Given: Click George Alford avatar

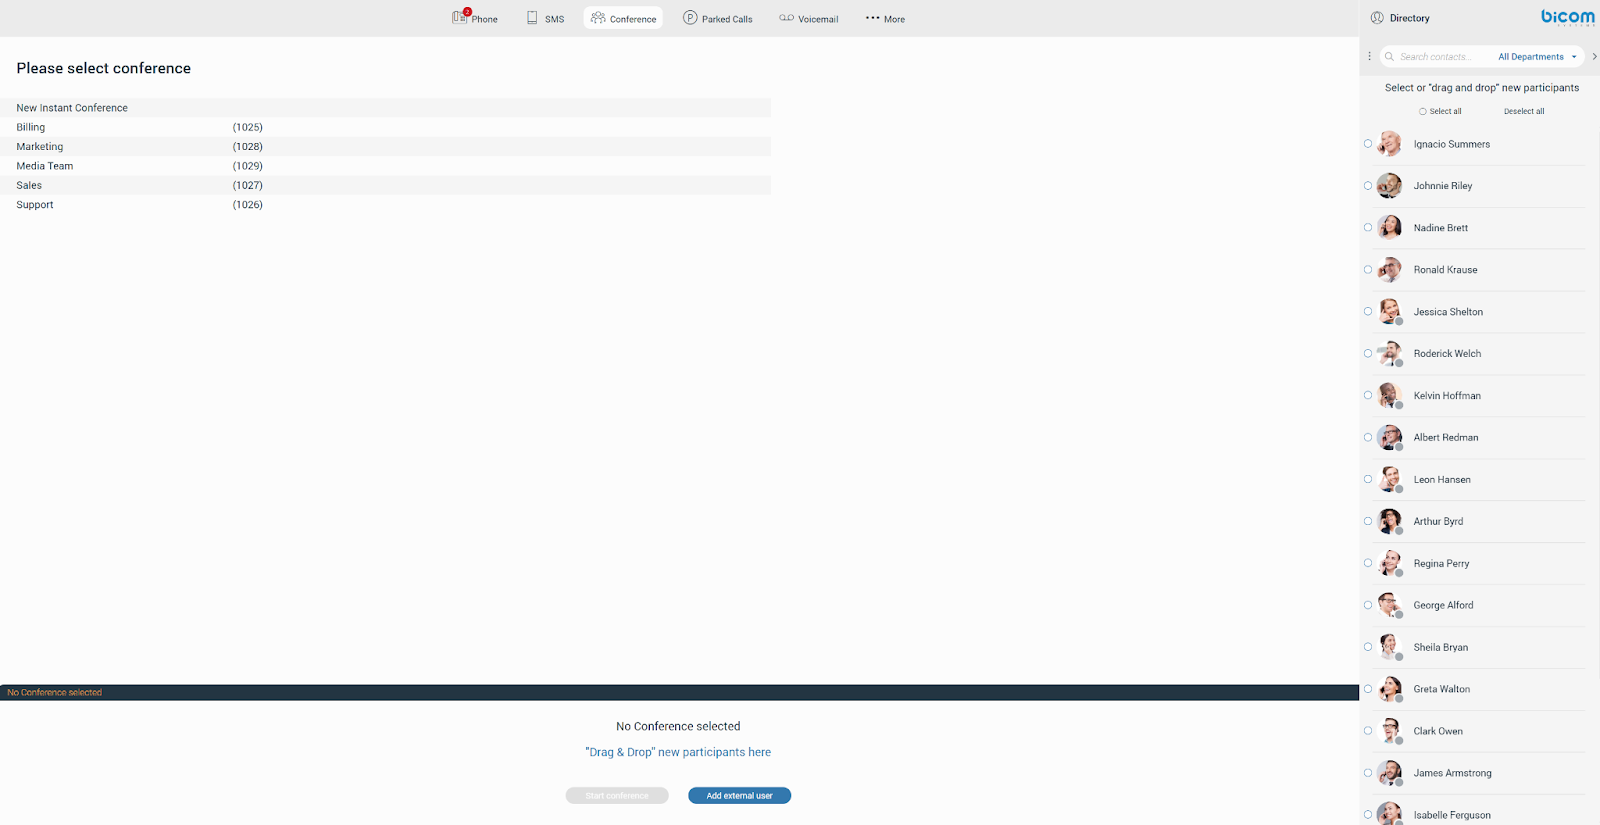Looking at the screenshot, I should [x=1389, y=606].
